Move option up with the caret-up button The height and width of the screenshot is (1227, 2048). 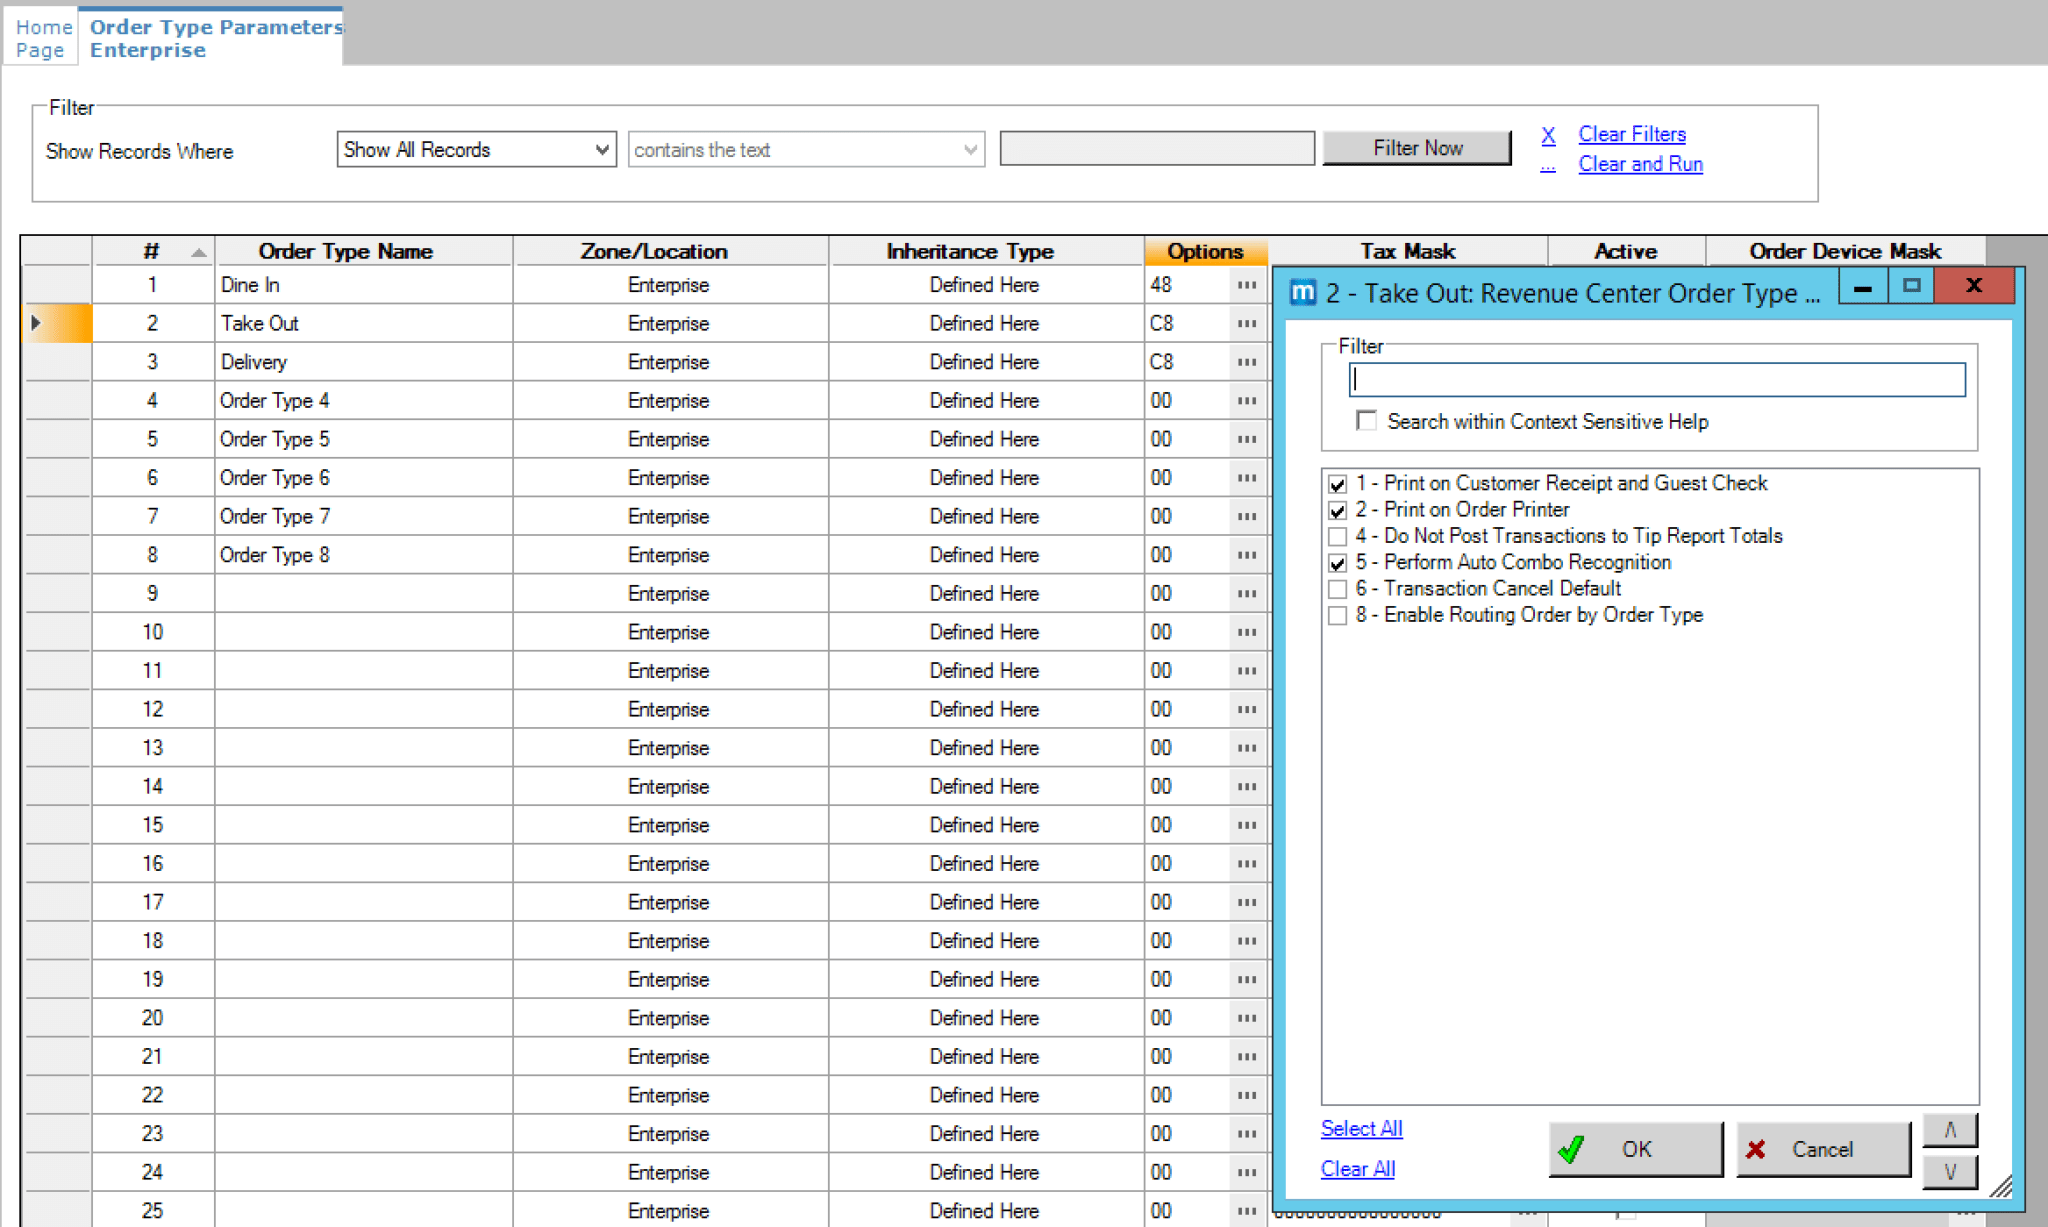(1950, 1130)
